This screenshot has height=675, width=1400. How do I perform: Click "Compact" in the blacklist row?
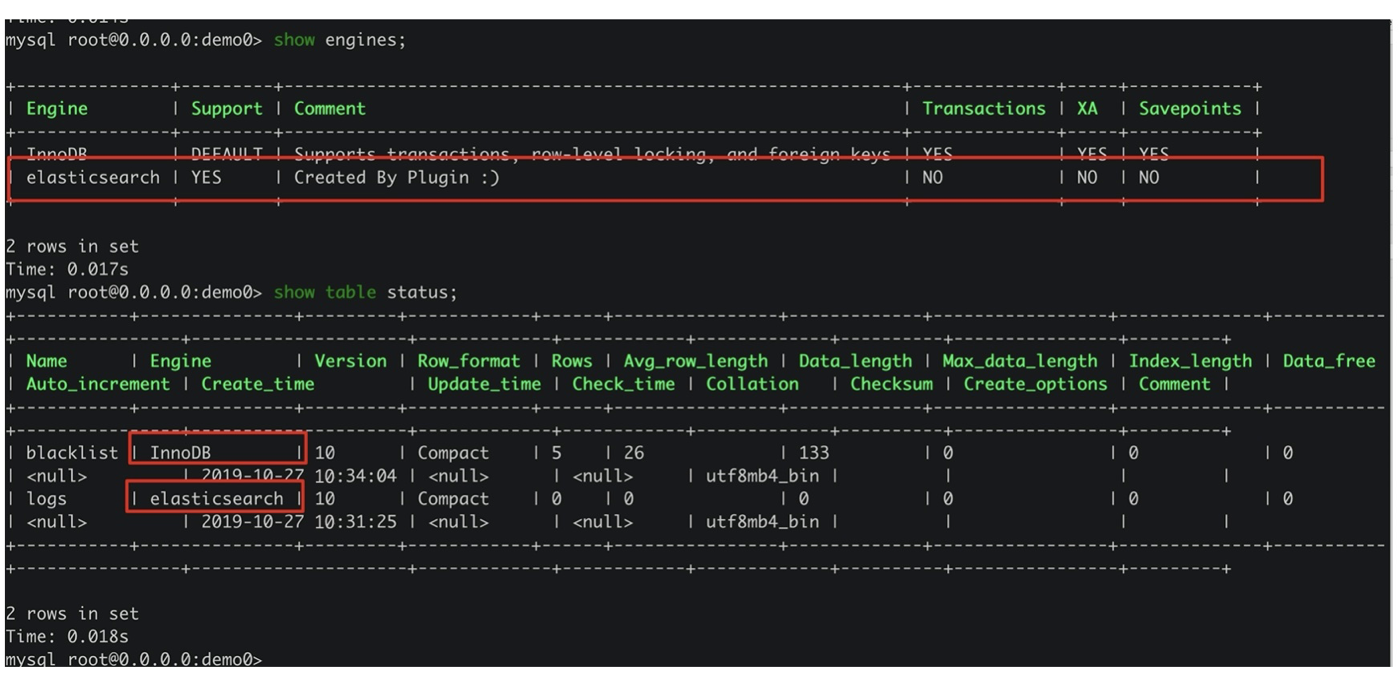pos(454,453)
